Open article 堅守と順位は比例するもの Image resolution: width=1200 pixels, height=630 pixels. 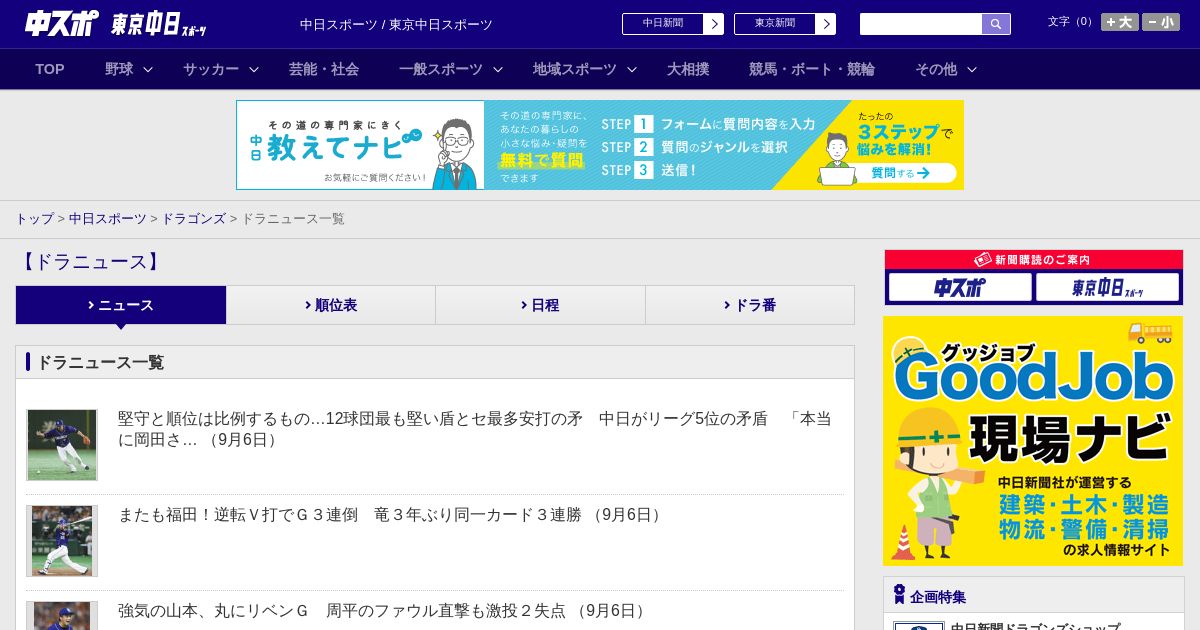(475, 429)
